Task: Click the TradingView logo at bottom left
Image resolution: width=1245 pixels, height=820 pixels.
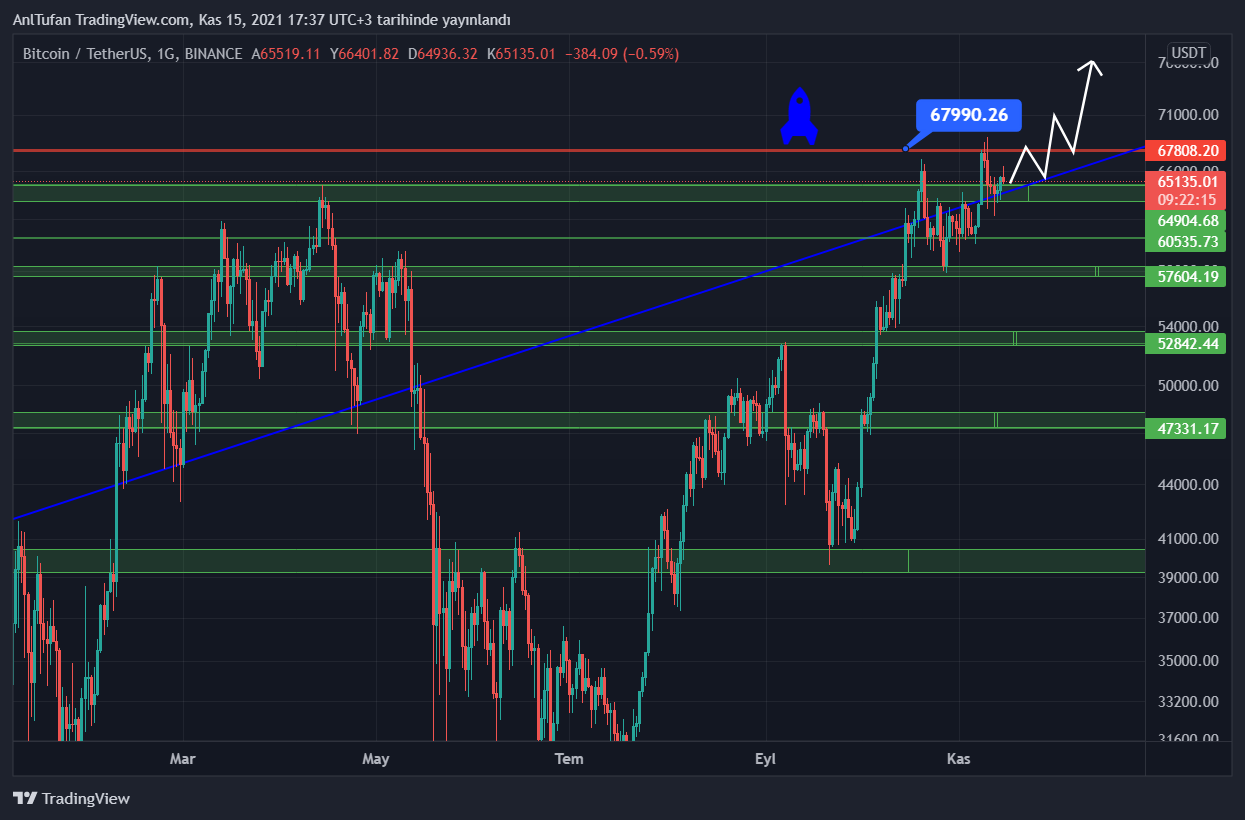Action: point(71,798)
